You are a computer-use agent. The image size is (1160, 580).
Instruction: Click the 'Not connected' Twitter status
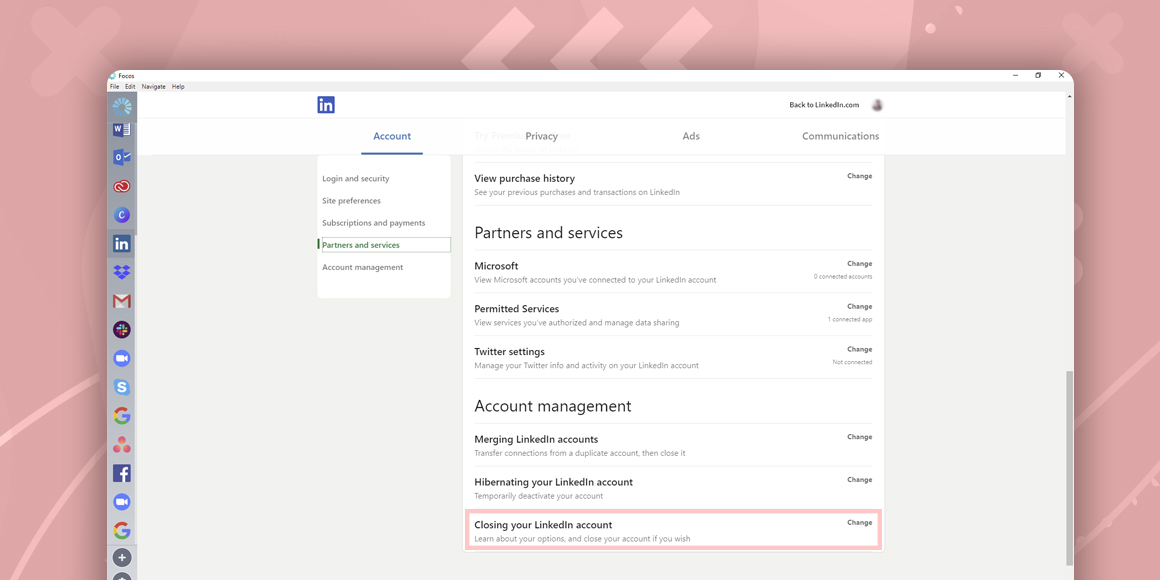coord(852,362)
